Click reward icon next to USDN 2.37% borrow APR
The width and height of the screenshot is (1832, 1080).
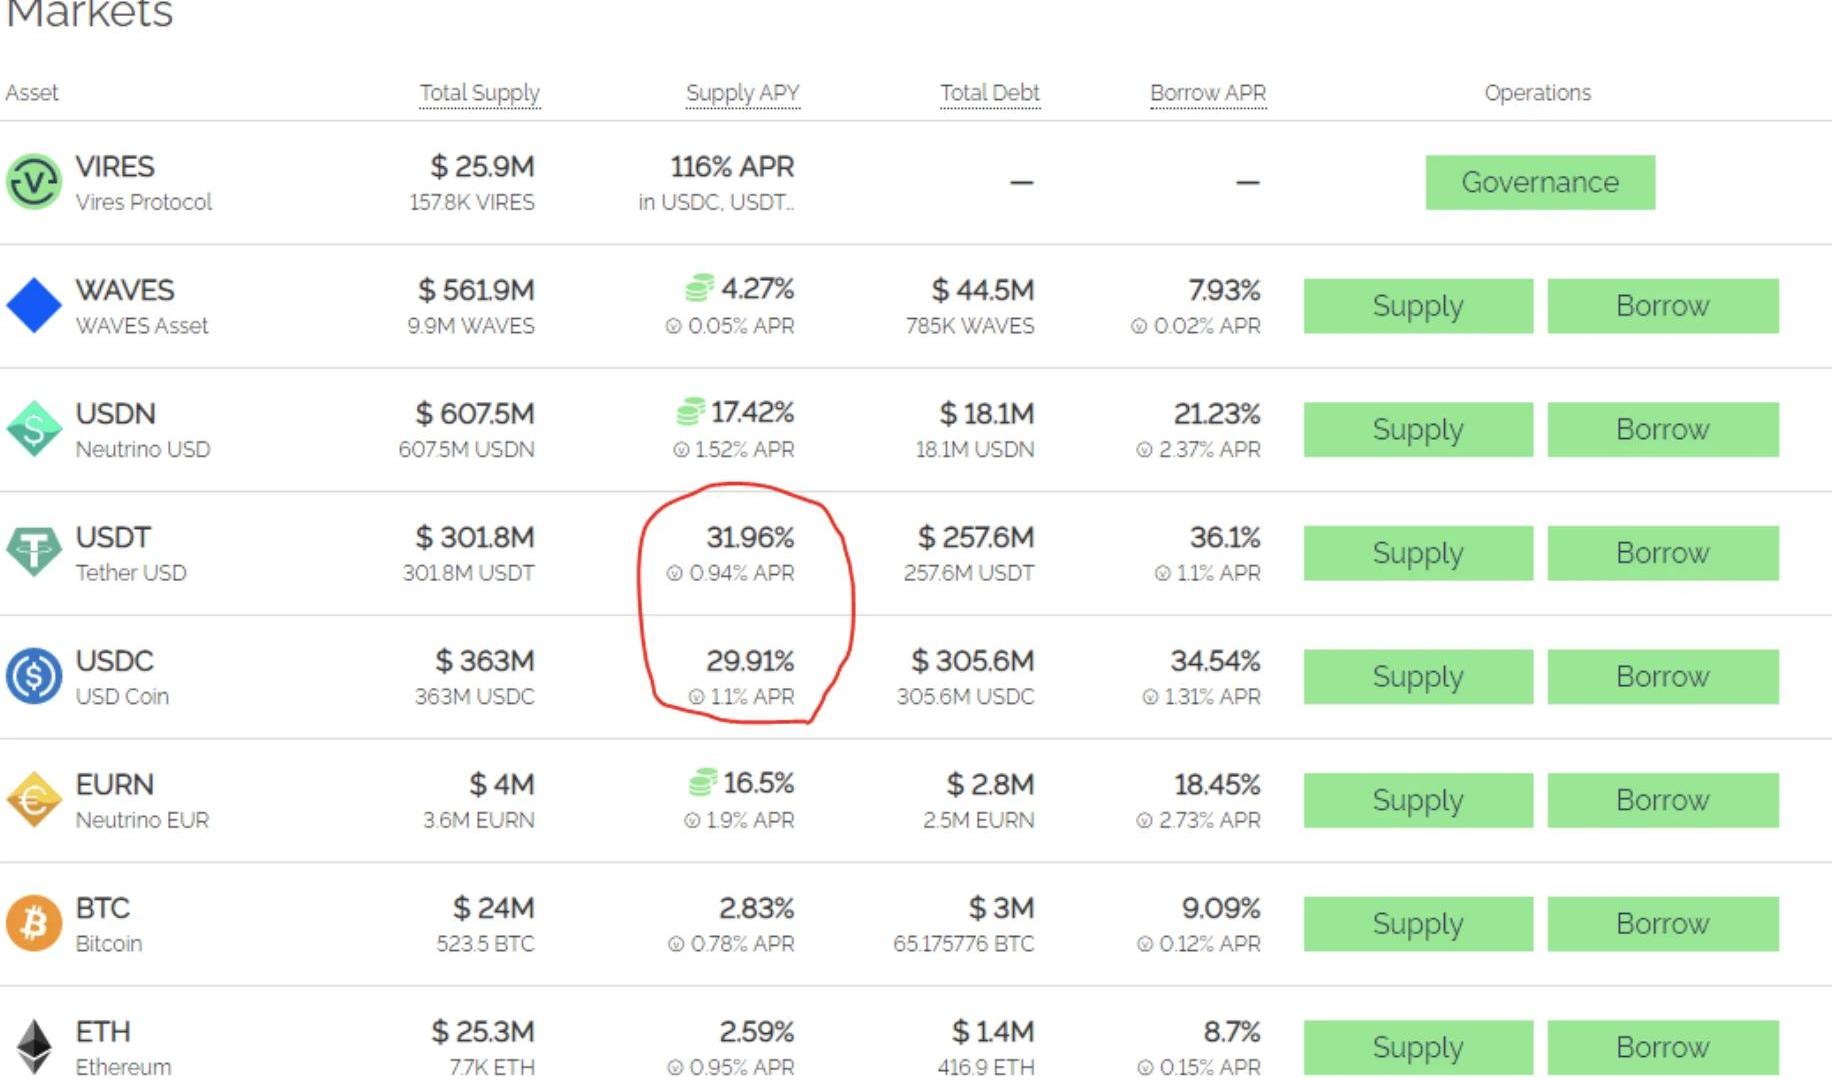click(x=1144, y=450)
